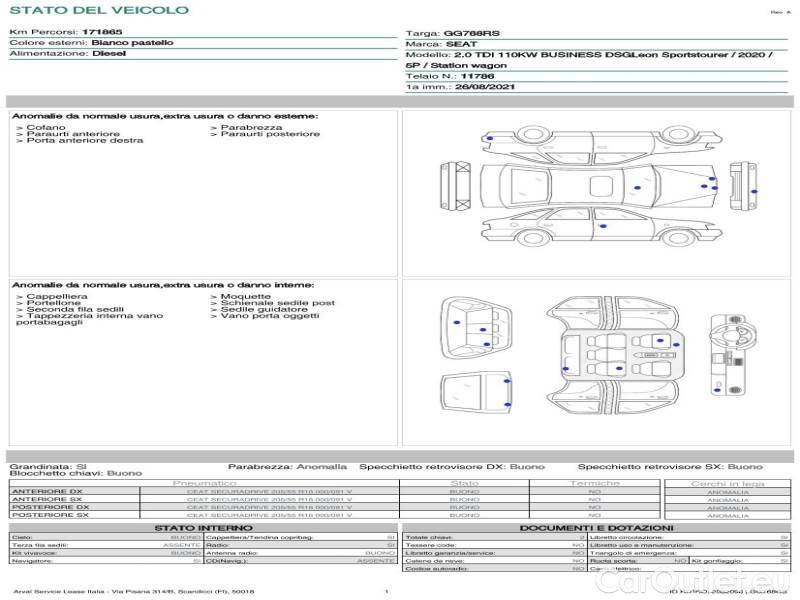Click the Pneumatico column header

(204, 483)
